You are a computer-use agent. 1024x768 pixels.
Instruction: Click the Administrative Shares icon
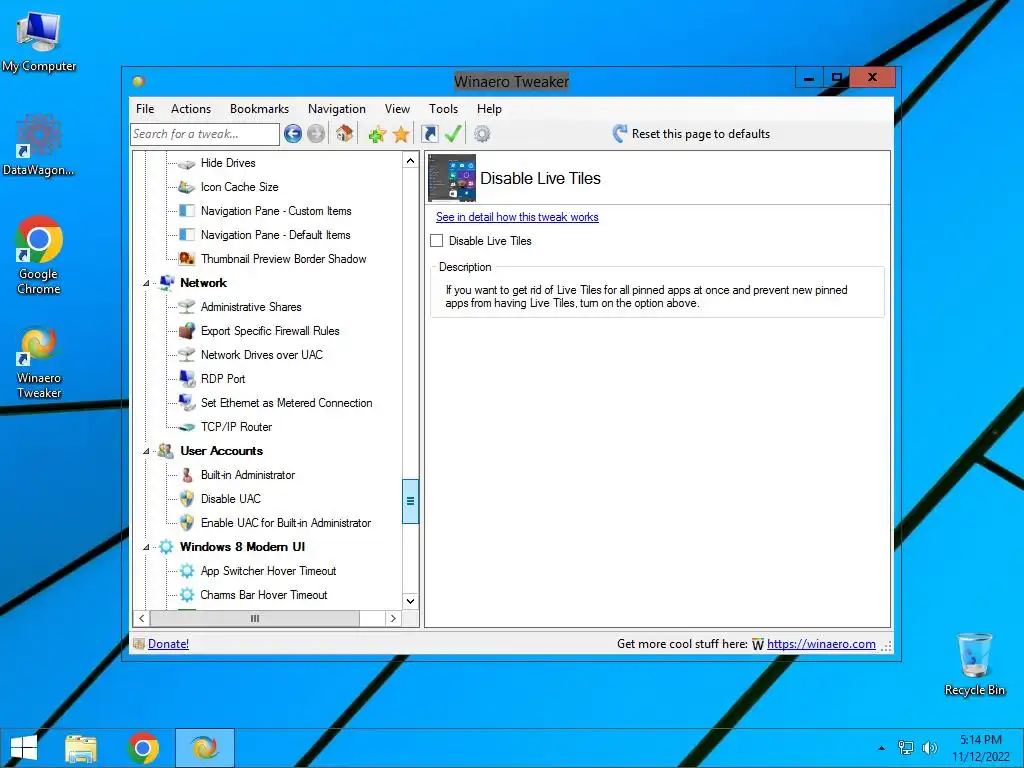[x=187, y=307]
